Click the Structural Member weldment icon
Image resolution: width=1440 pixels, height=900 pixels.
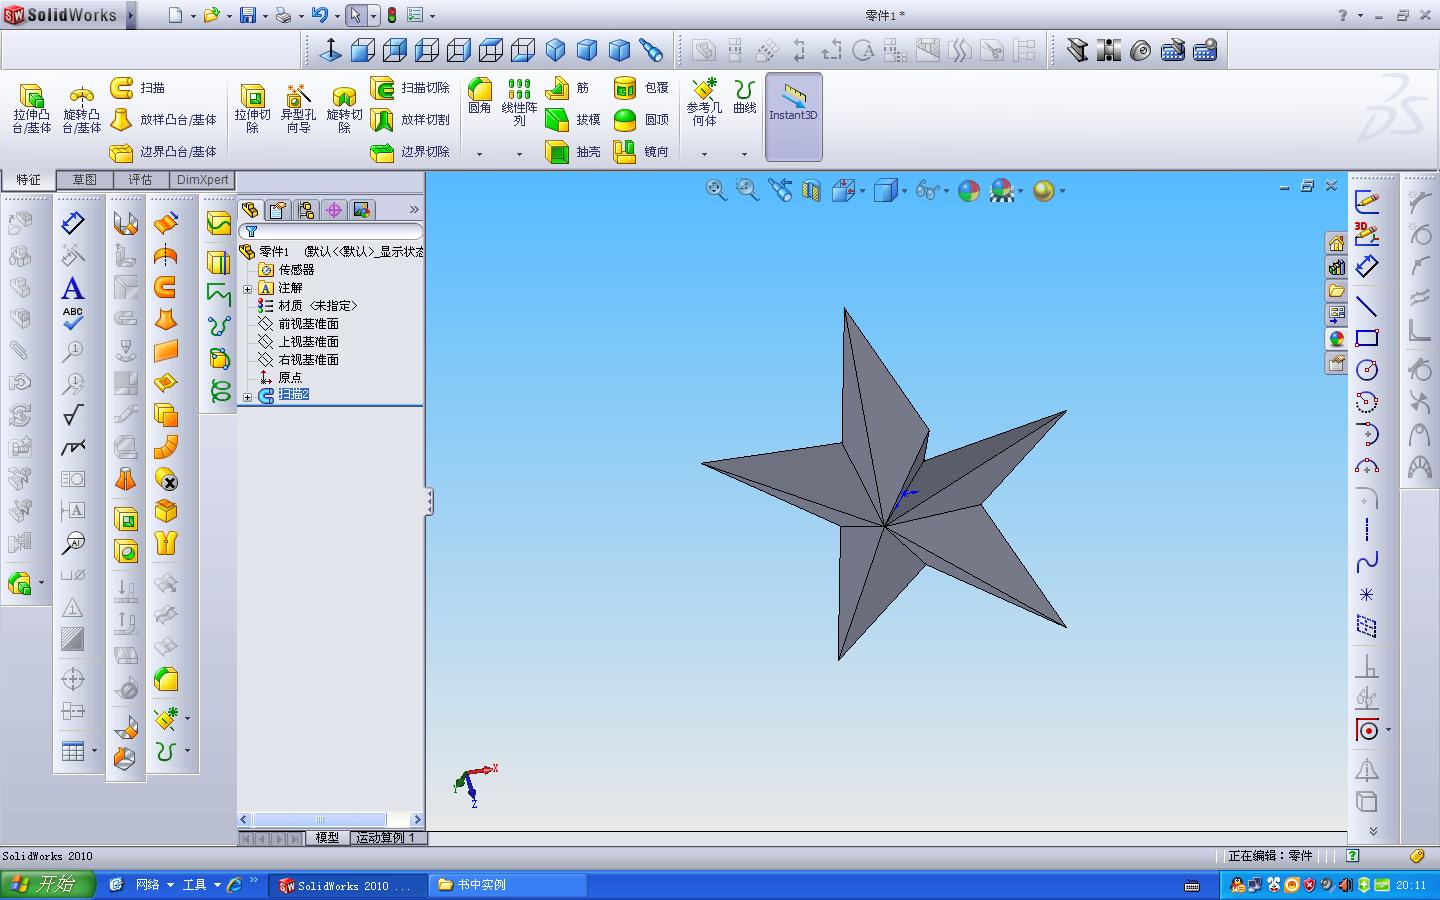(x=1077, y=50)
